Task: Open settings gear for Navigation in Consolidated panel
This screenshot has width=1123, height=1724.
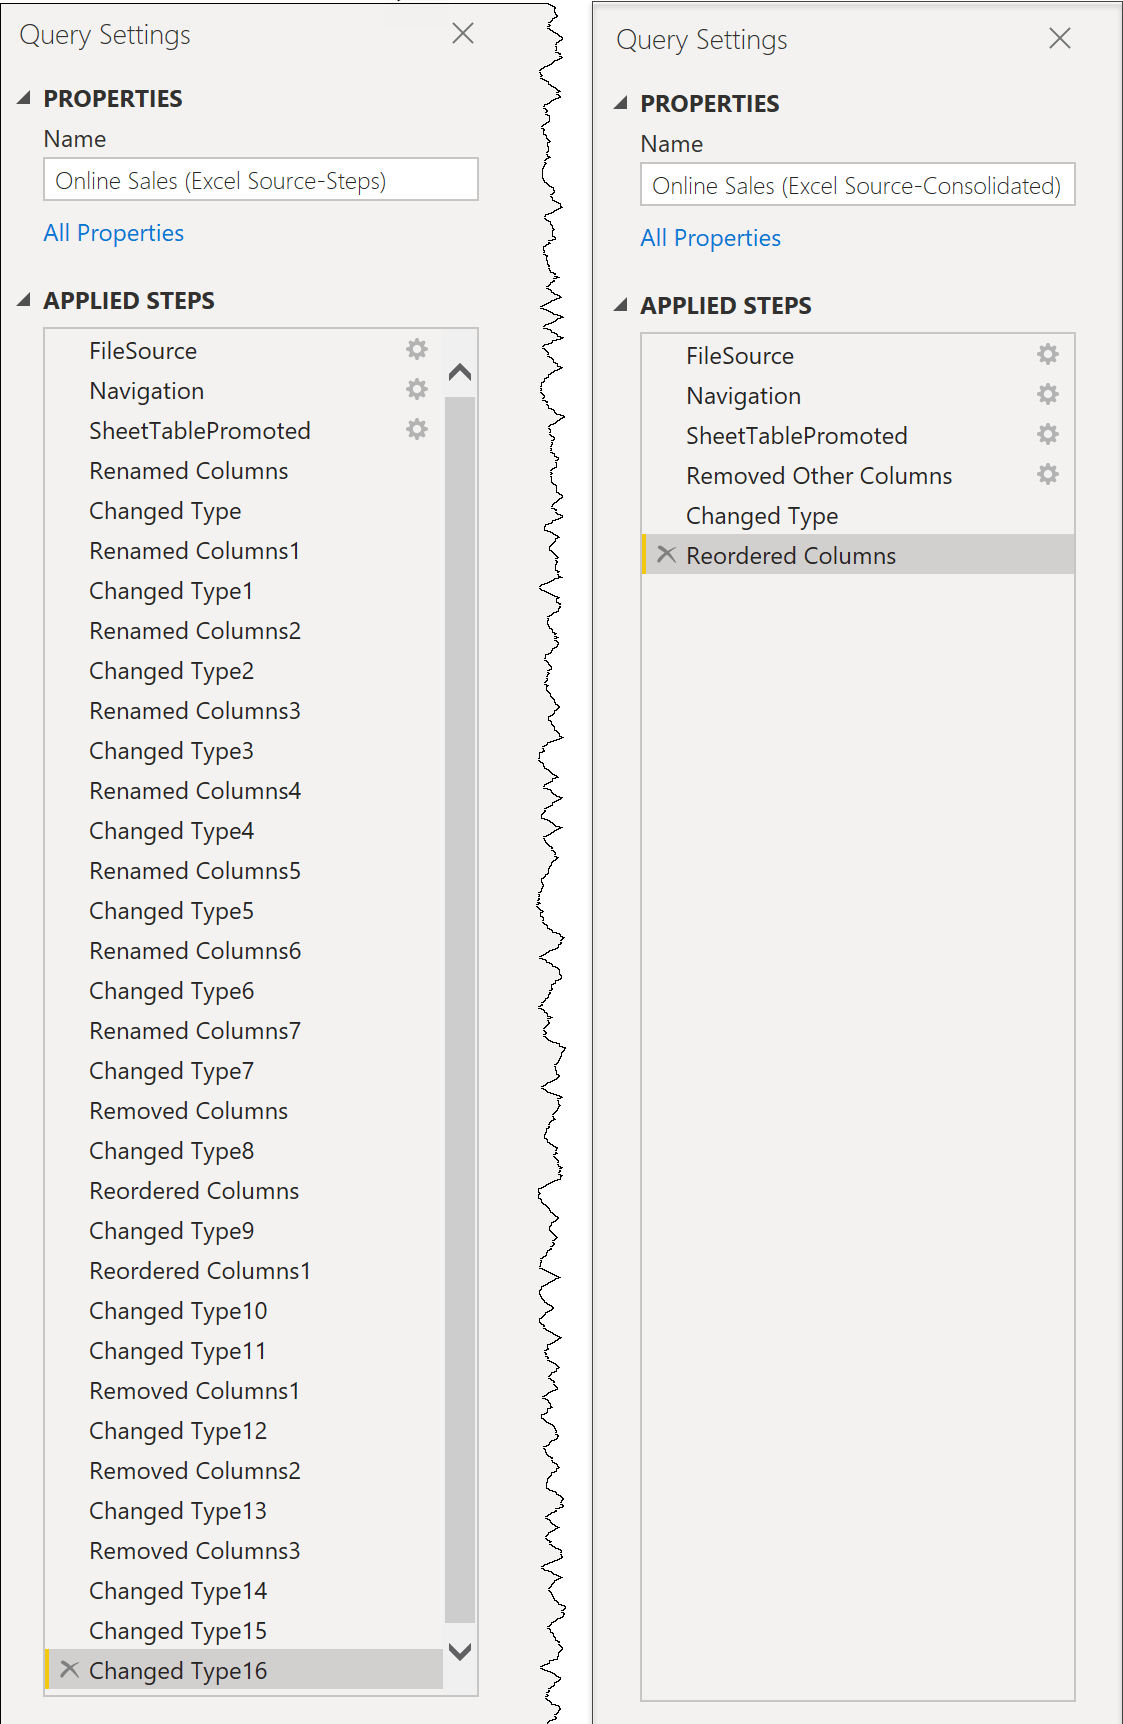Action: tap(1048, 394)
